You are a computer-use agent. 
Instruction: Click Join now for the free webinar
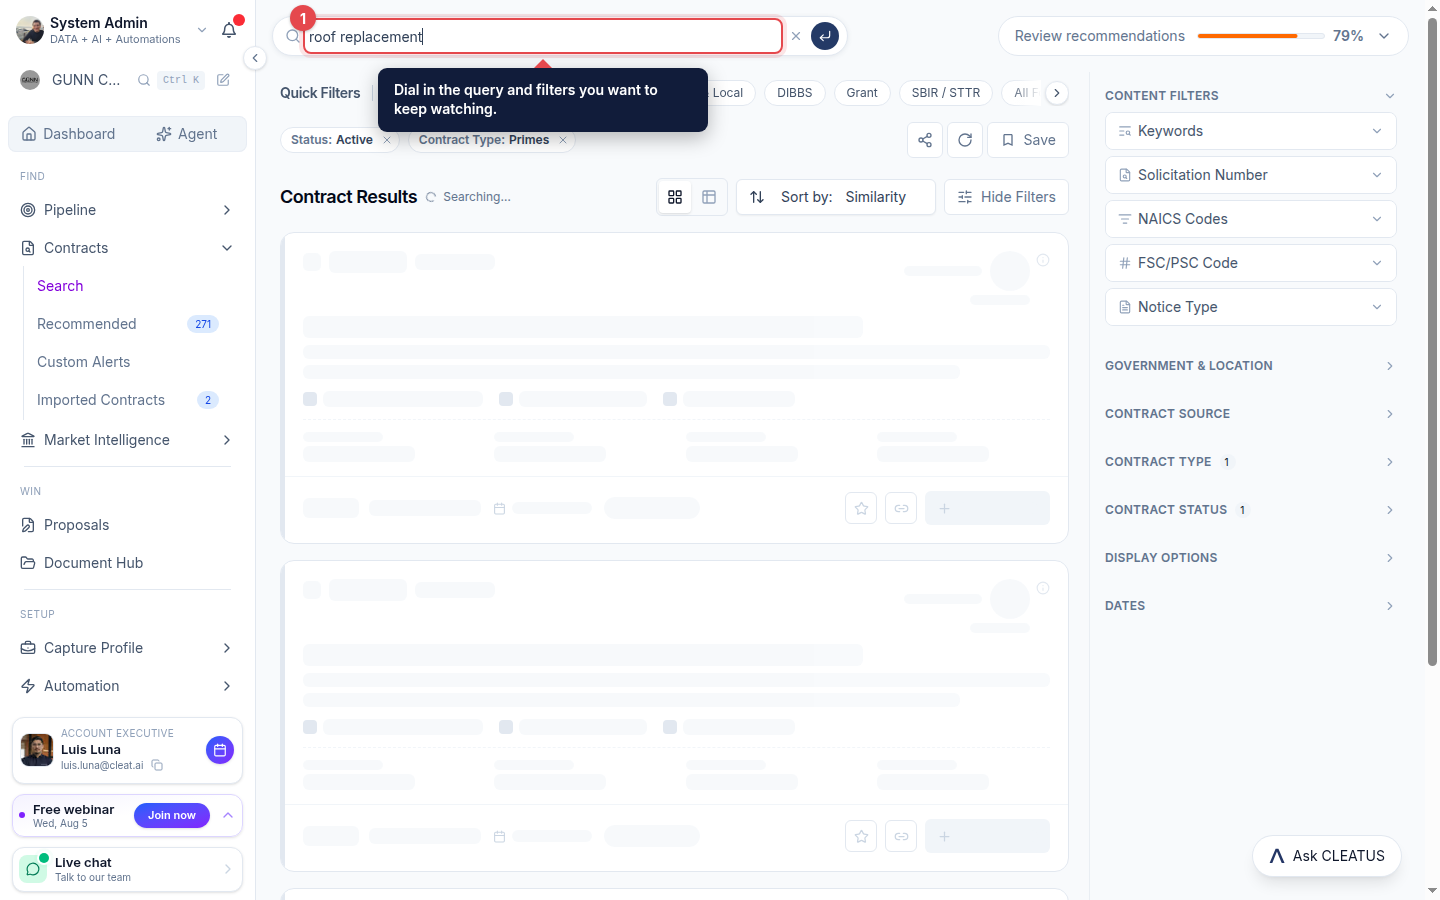[x=172, y=815]
